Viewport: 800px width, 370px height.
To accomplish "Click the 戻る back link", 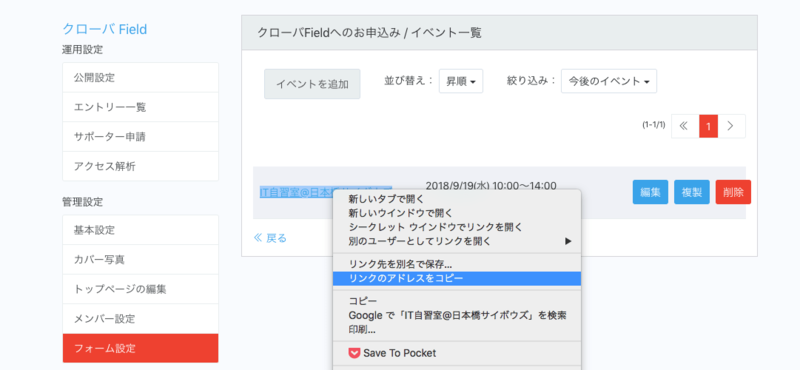I will (x=270, y=238).
